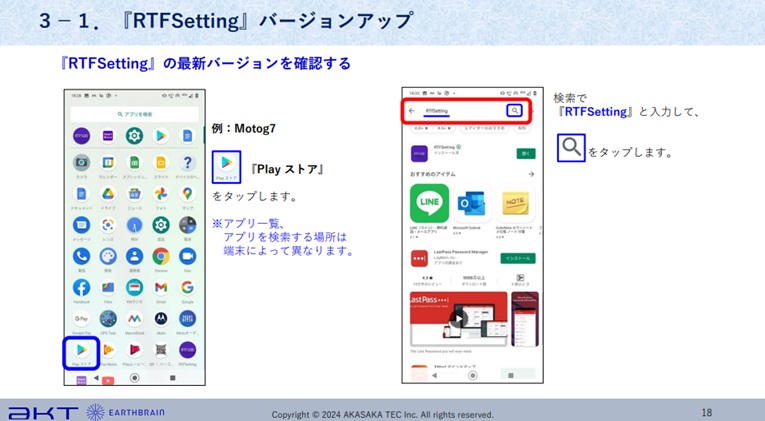Screen dimensions: 765x421
Task: Select the 4.5+ star rating filter chip
Action: [x=444, y=128]
